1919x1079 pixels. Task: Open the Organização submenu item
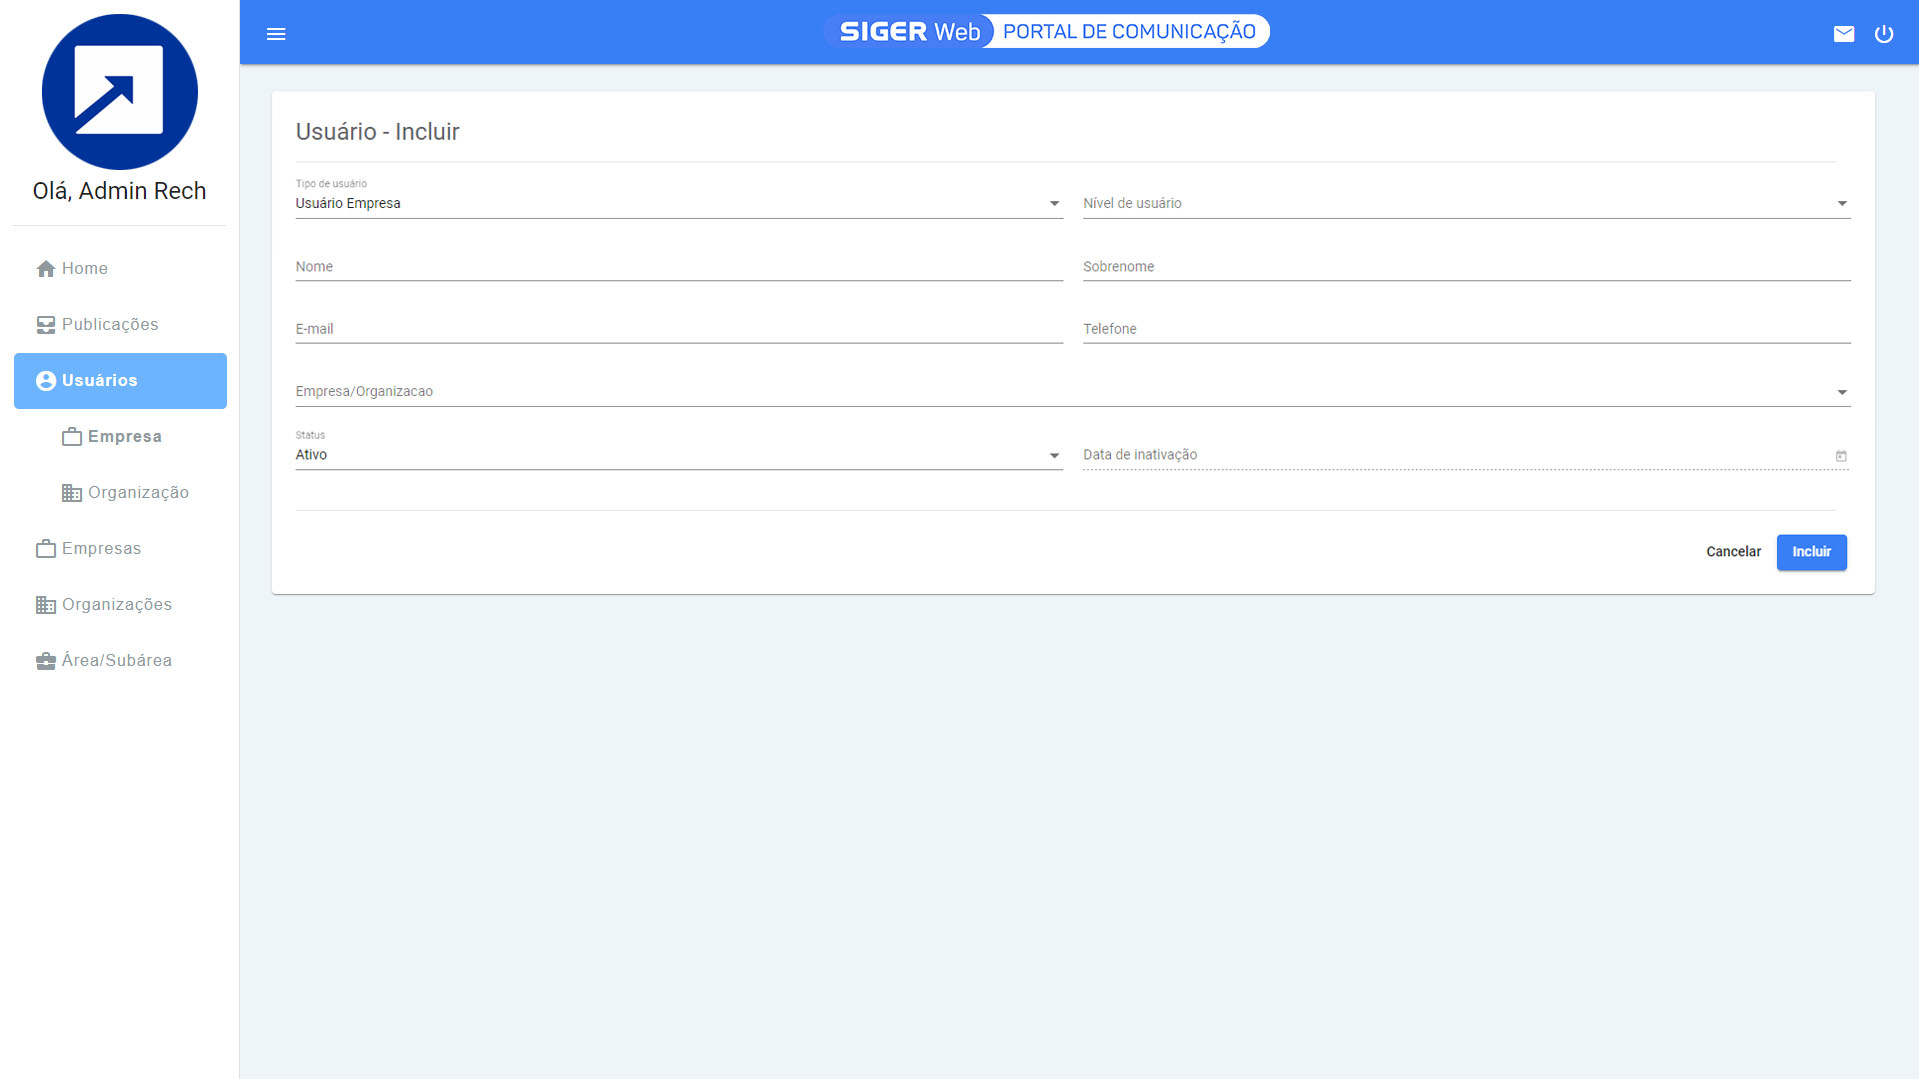click(120, 493)
